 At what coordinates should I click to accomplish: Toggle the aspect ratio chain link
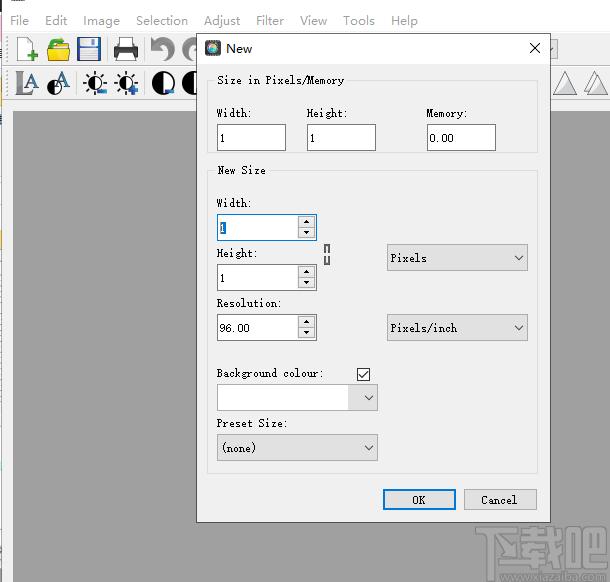(327, 255)
